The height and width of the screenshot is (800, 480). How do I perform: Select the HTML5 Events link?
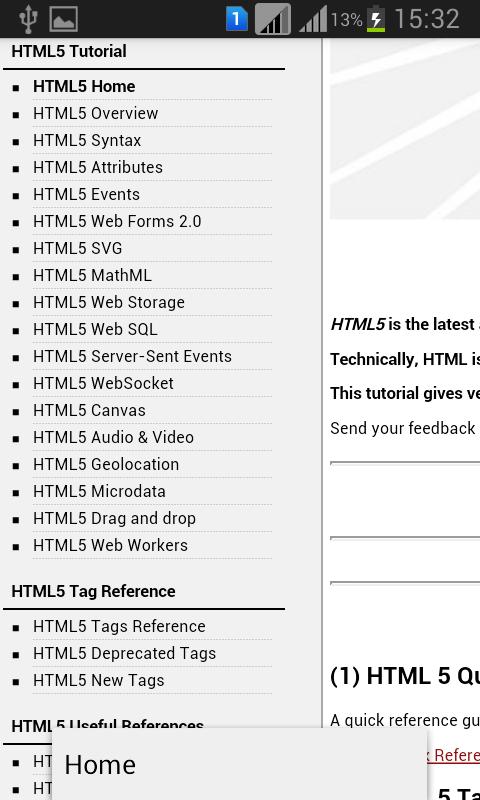(x=86, y=194)
